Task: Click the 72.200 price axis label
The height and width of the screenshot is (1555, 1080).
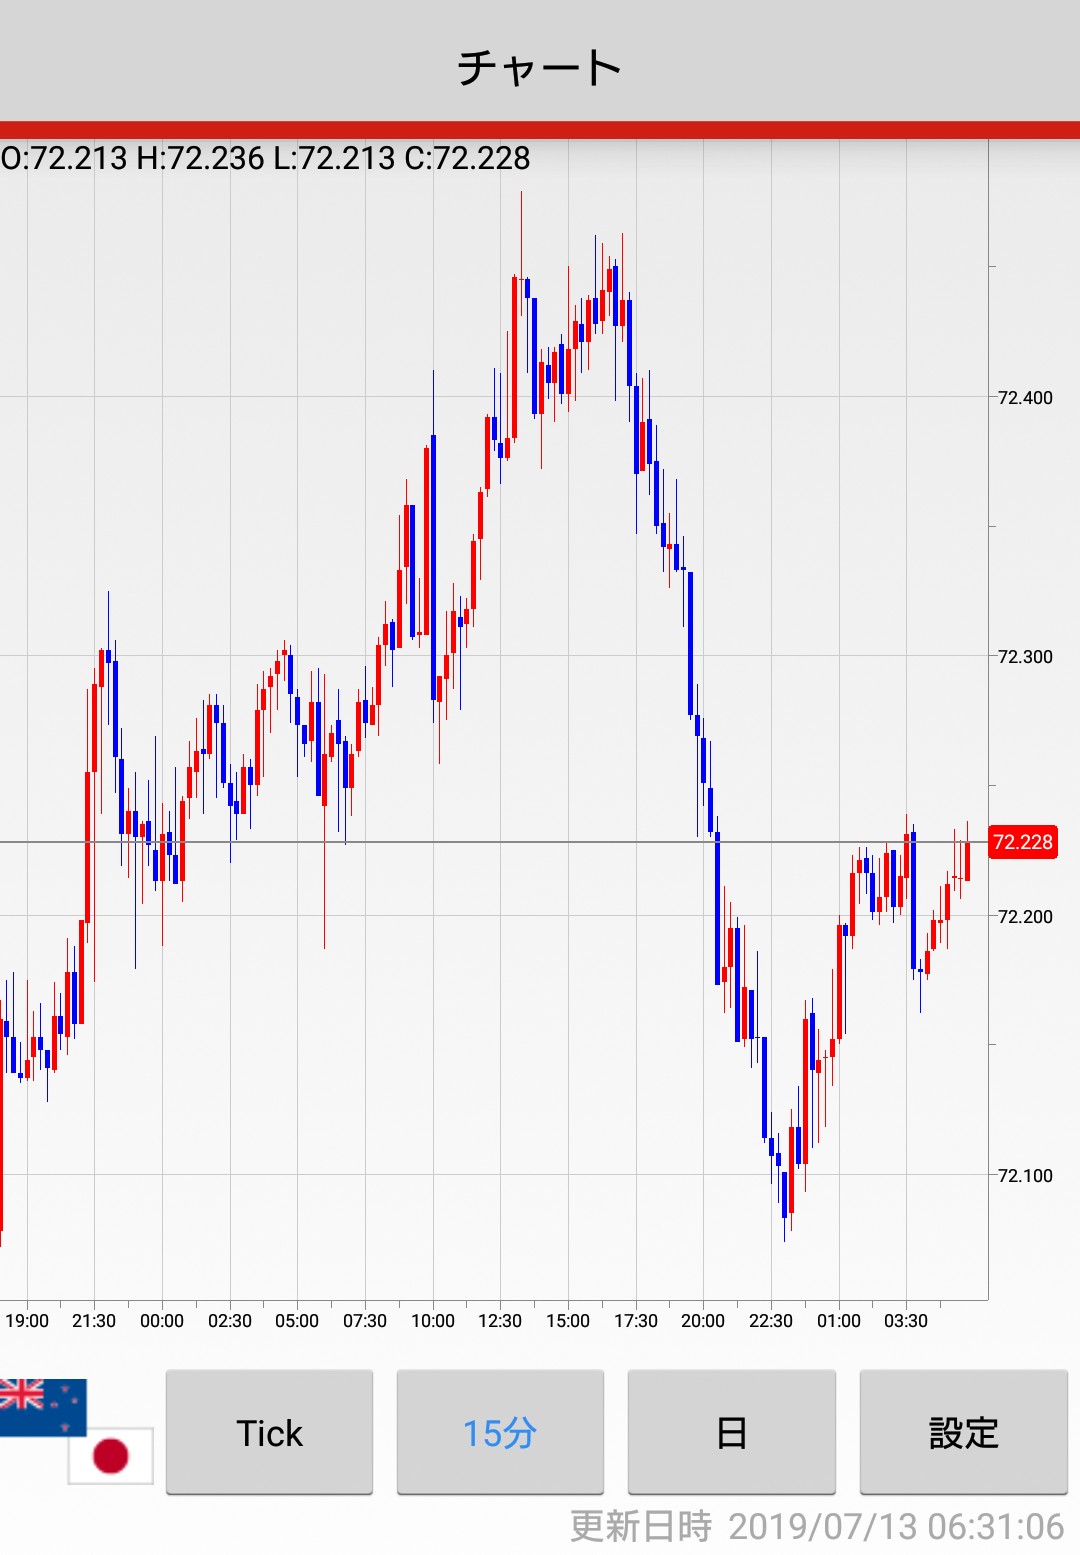Action: [x=1025, y=916]
